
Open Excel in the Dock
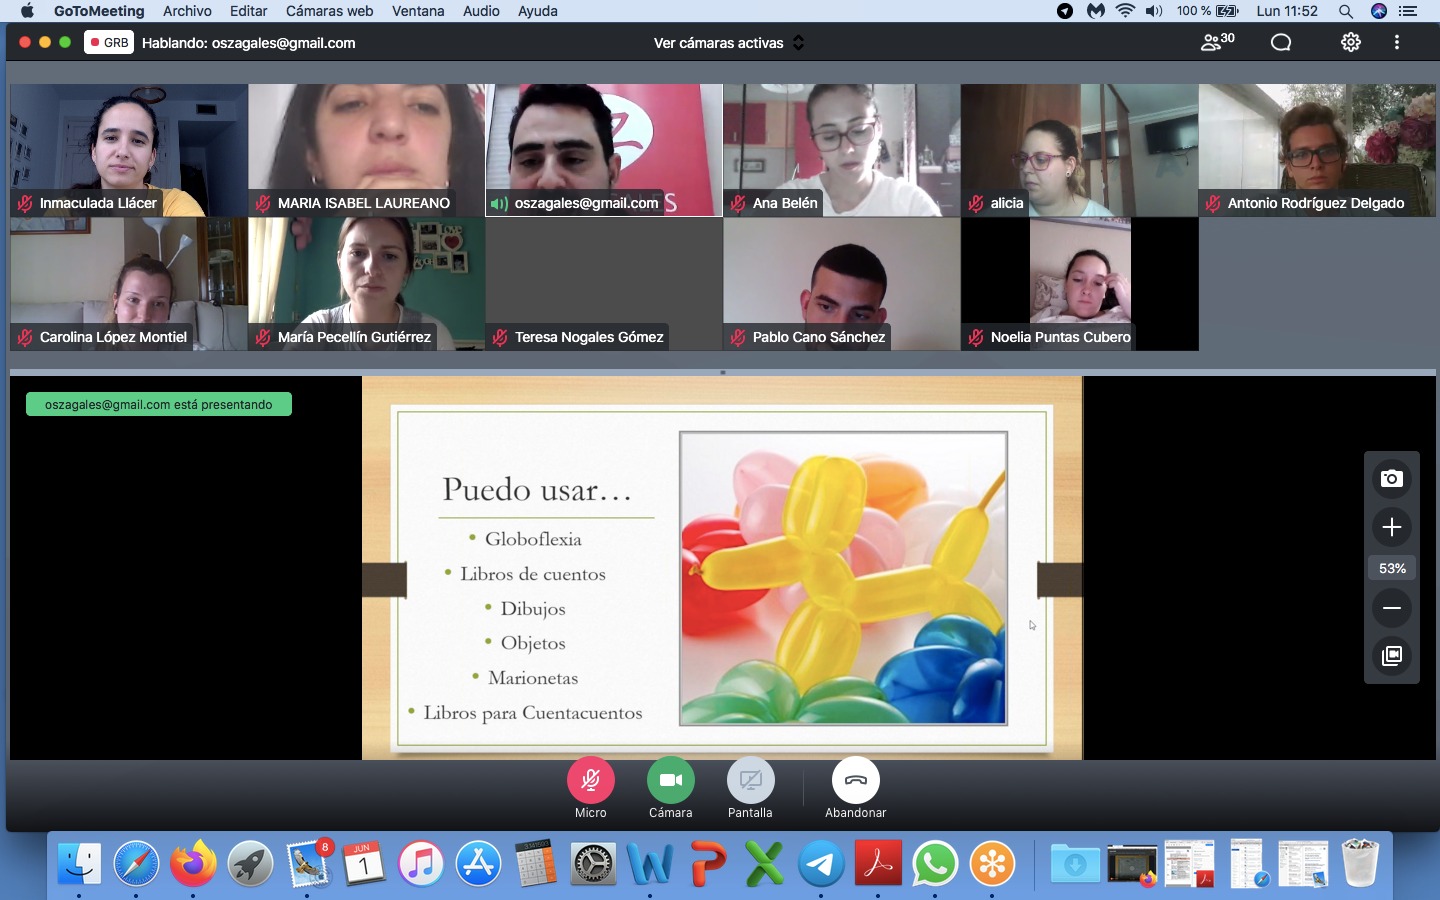pos(764,863)
